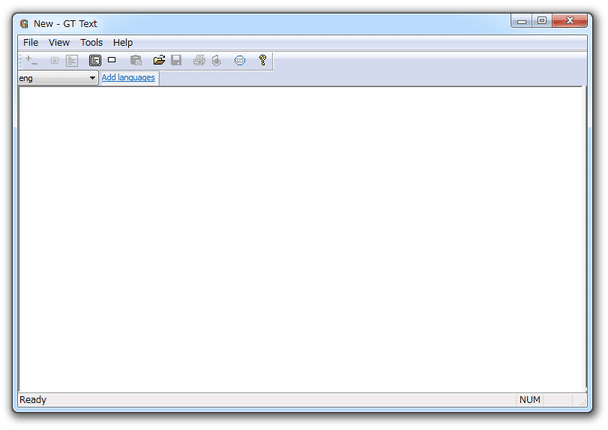Toggle the dark framed capture-window icon

pos(95,60)
